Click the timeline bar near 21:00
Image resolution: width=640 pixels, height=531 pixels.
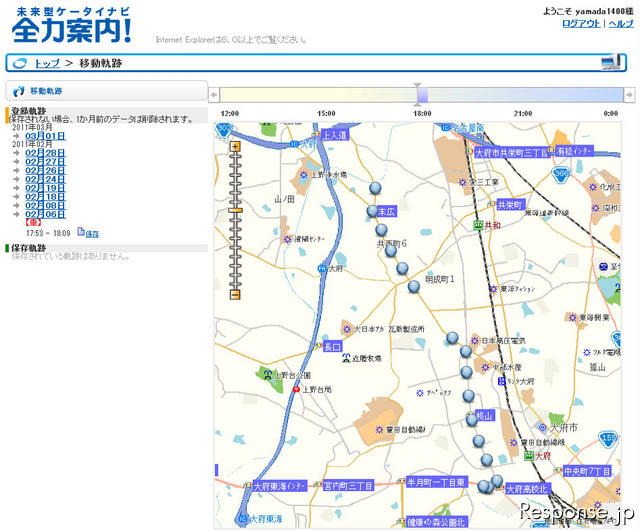(522, 95)
